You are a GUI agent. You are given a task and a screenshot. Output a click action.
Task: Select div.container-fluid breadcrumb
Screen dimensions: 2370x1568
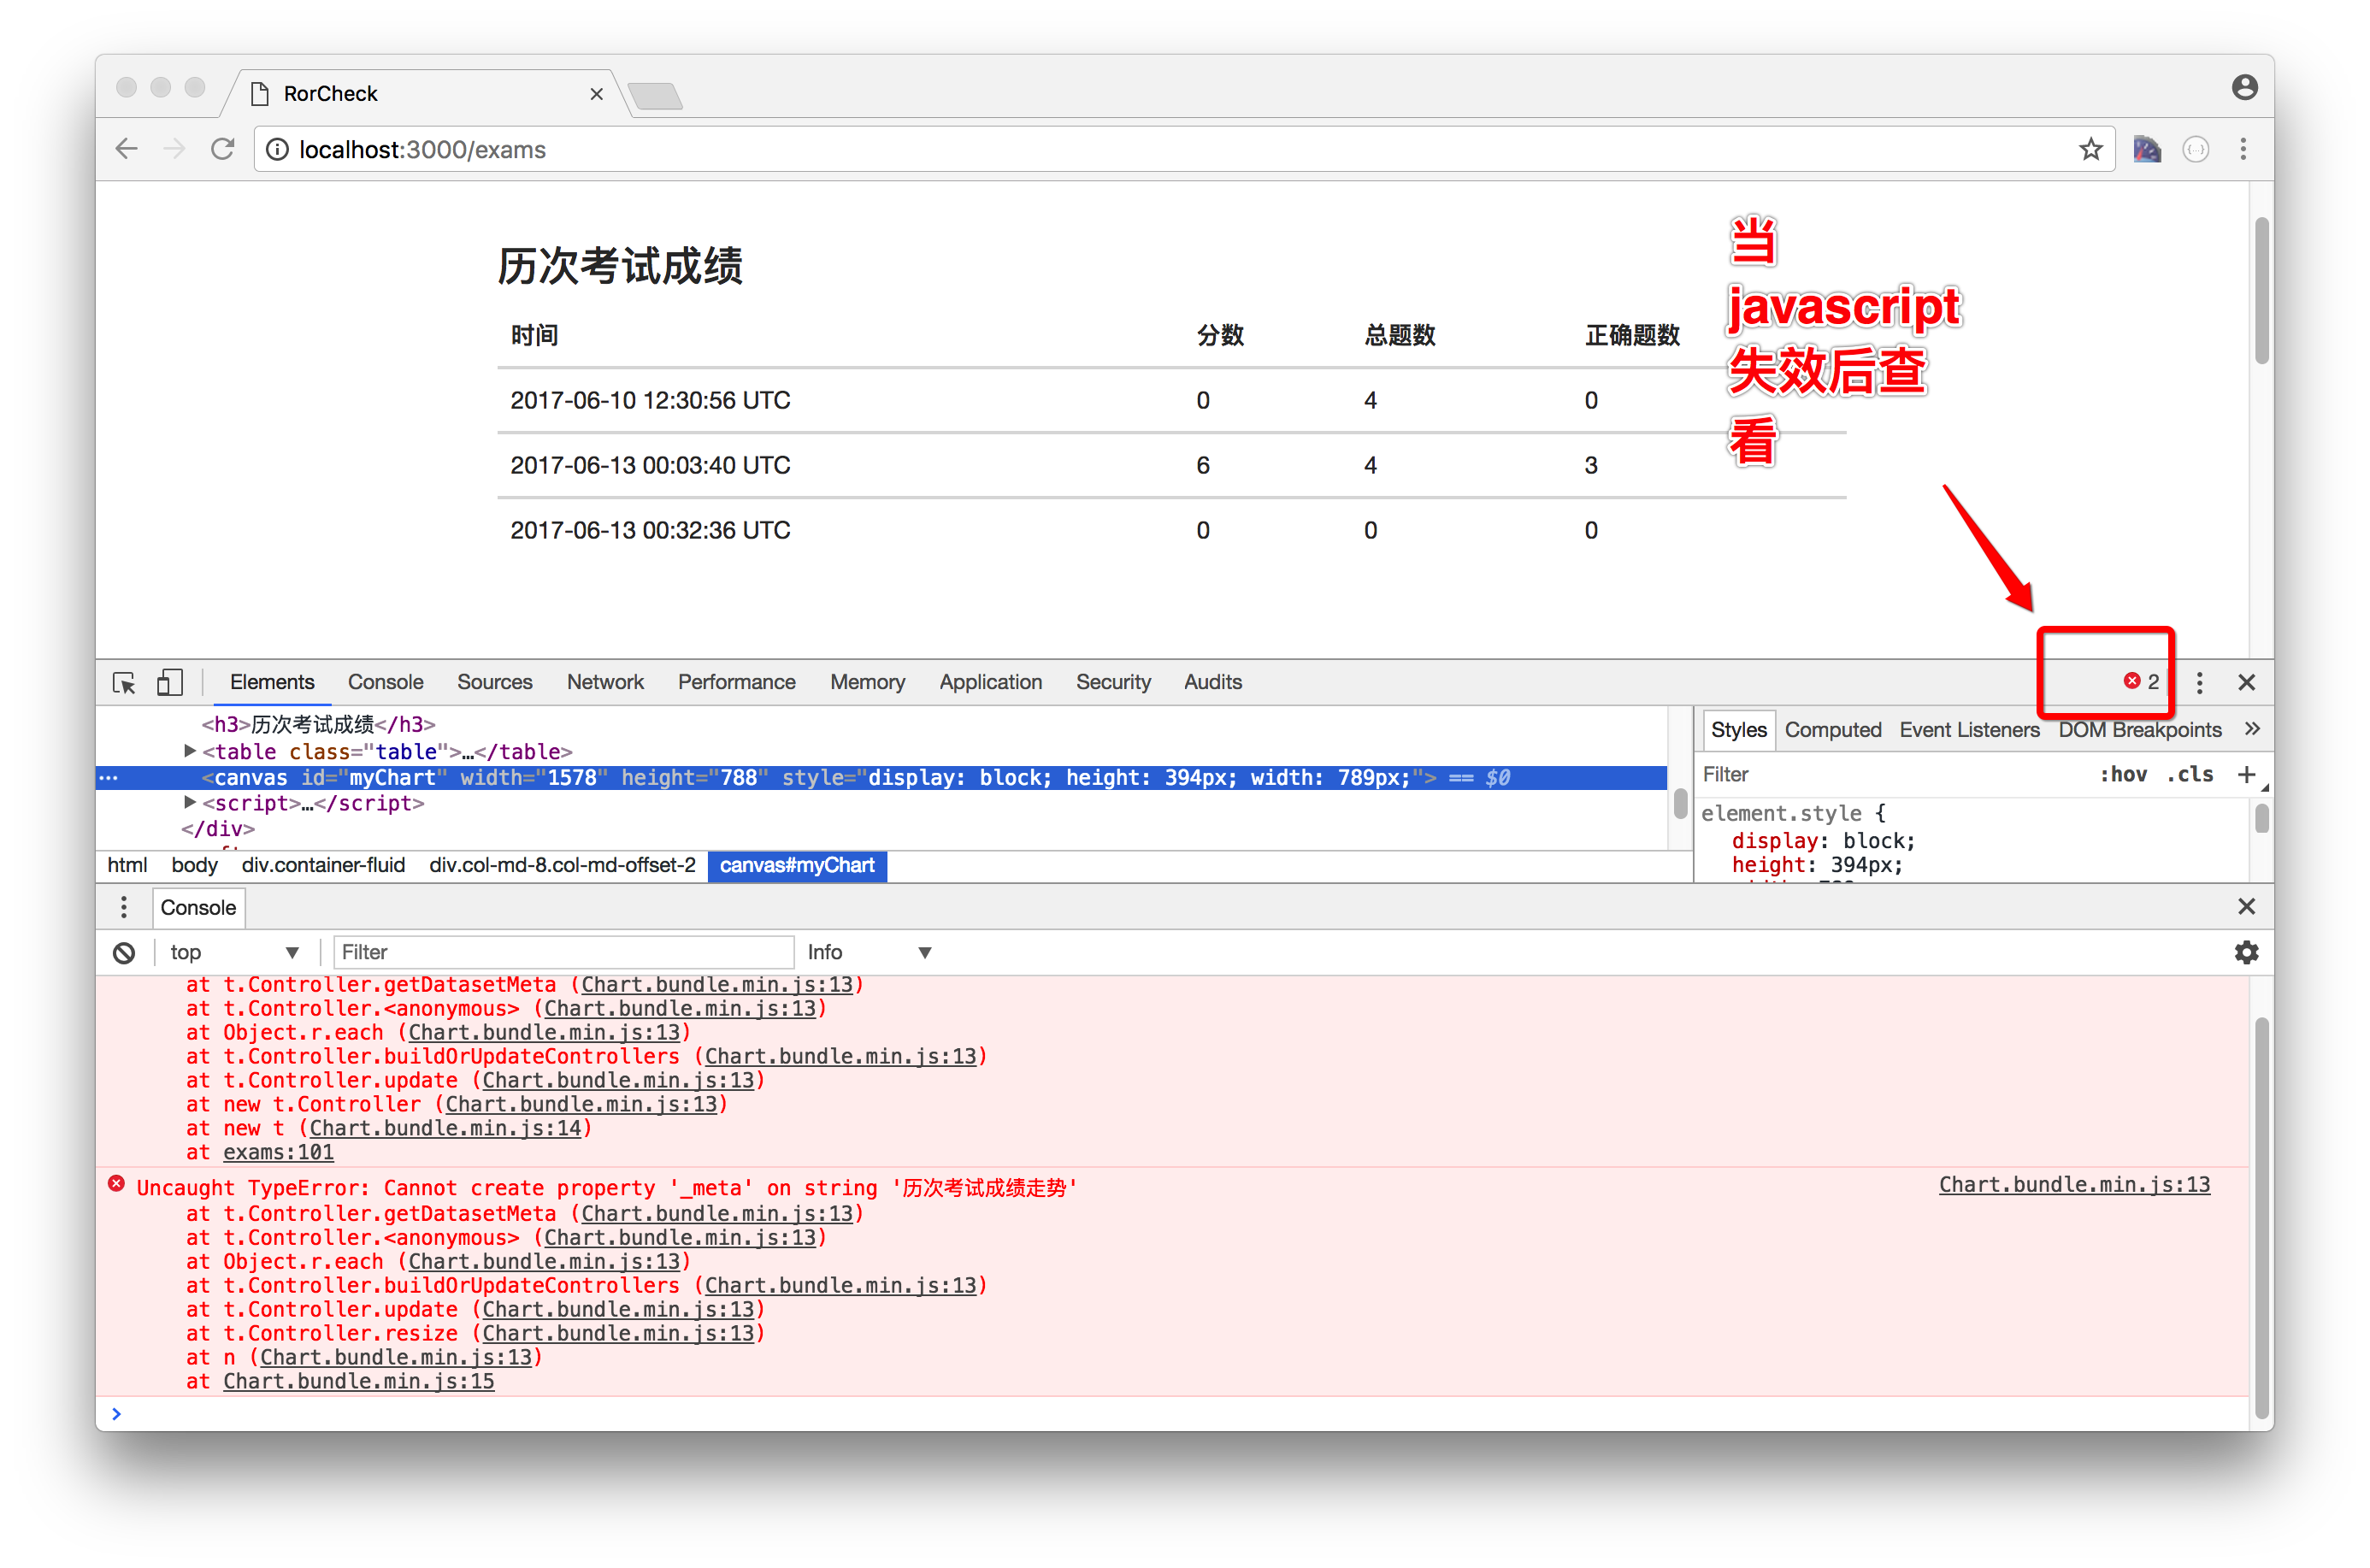point(323,865)
